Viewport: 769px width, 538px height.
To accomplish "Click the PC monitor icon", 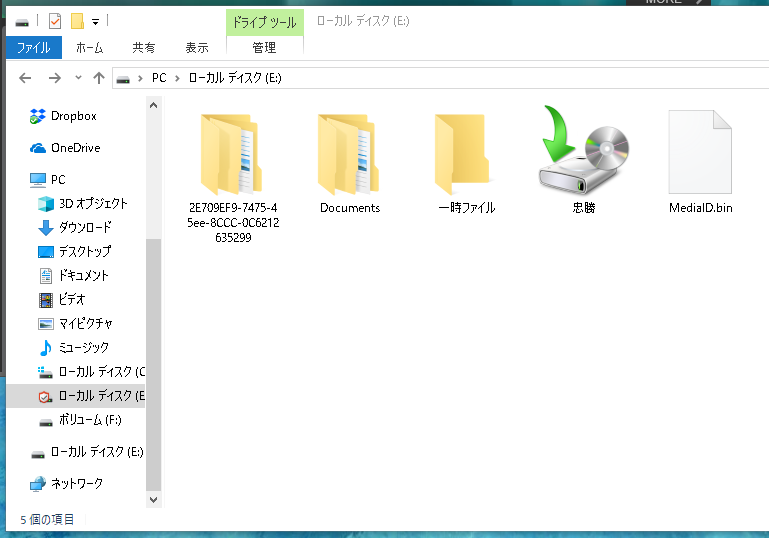I will pos(38,180).
